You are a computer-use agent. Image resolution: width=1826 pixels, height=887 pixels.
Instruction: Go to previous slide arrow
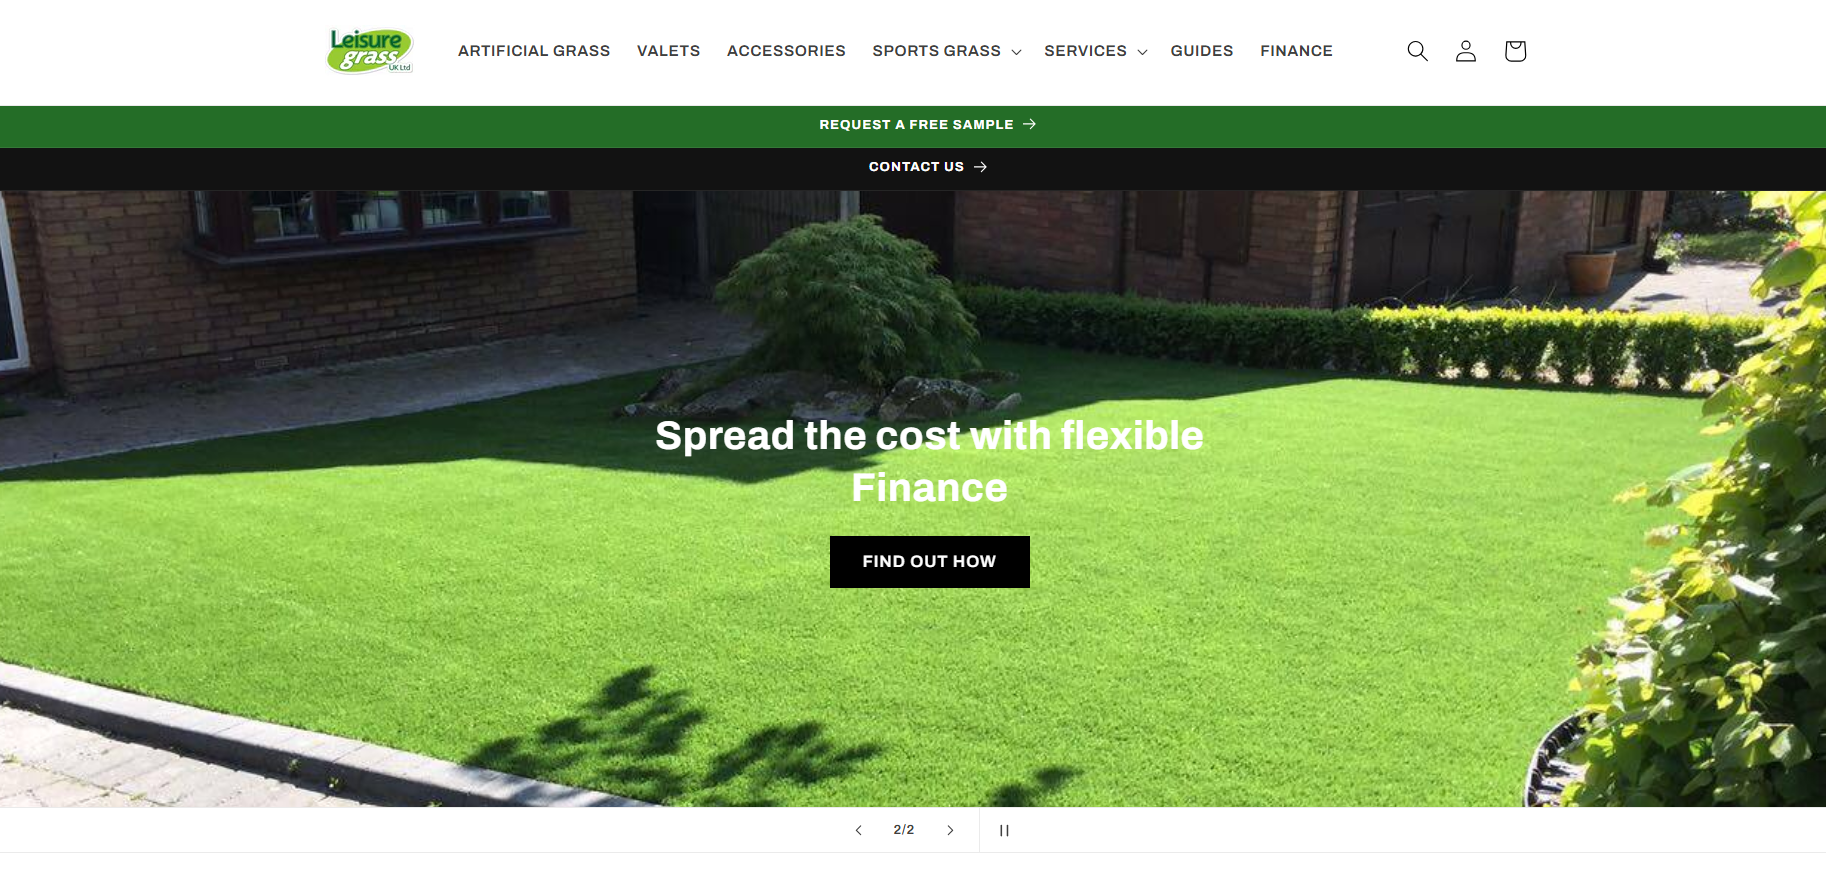coord(858,830)
